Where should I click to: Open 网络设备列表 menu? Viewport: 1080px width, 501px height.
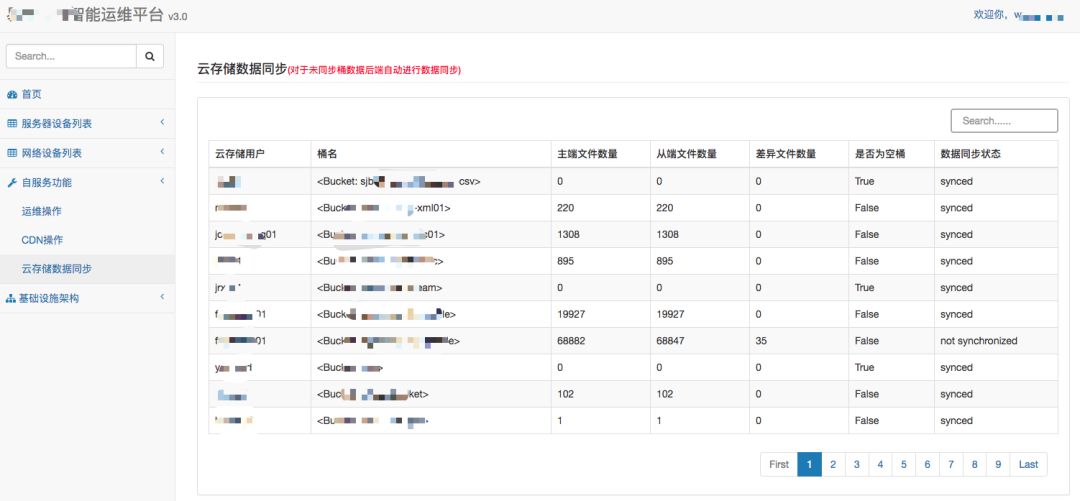click(x=87, y=153)
